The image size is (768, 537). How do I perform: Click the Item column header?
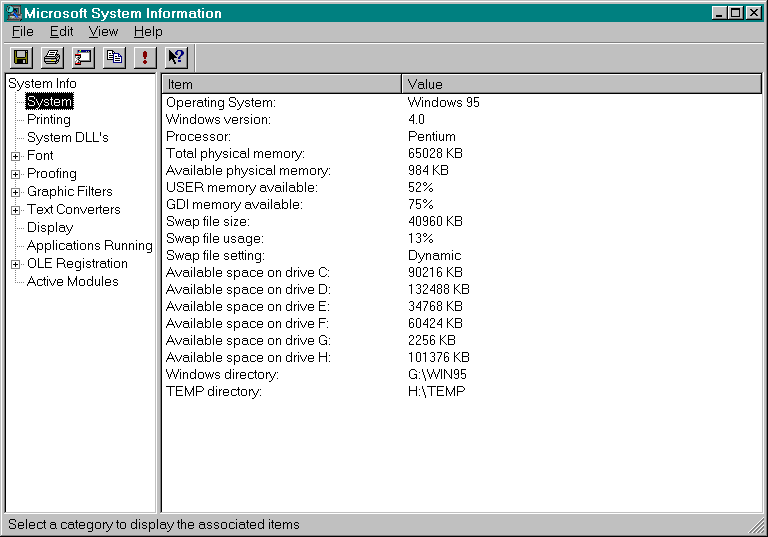[x=282, y=84]
